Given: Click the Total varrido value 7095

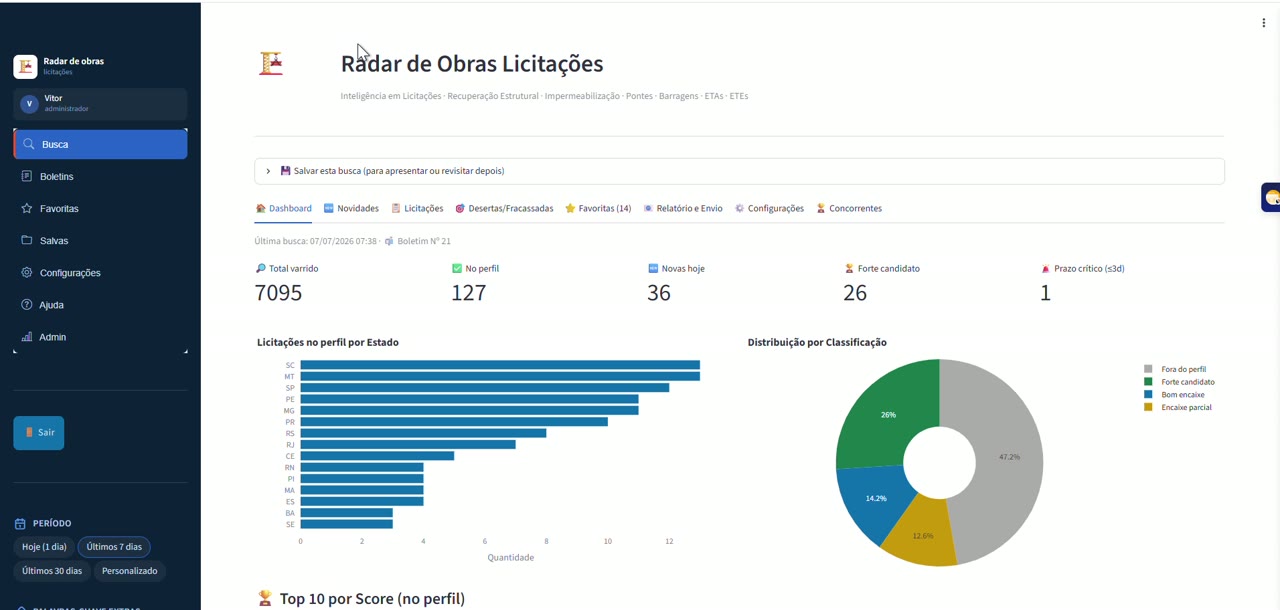Looking at the screenshot, I should point(278,293).
